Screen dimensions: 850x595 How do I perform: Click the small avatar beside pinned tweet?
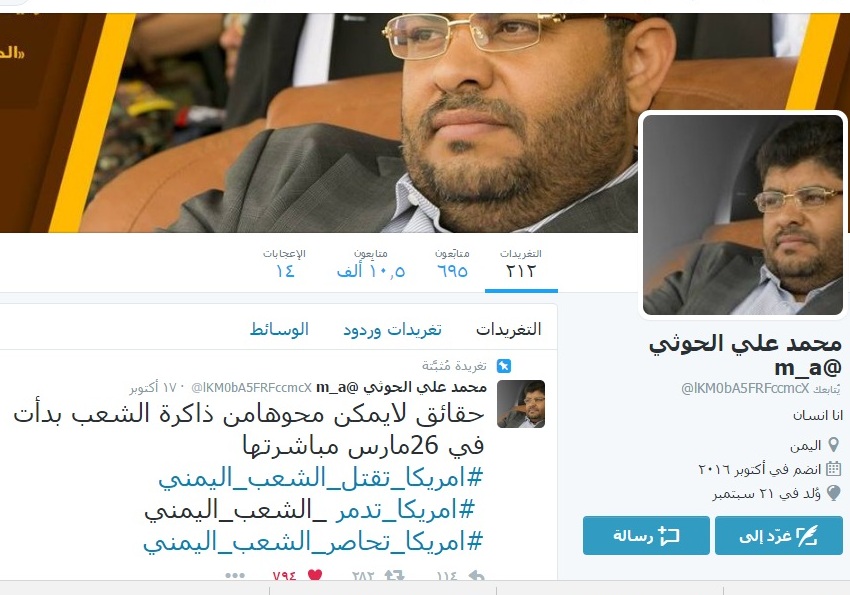click(x=521, y=404)
